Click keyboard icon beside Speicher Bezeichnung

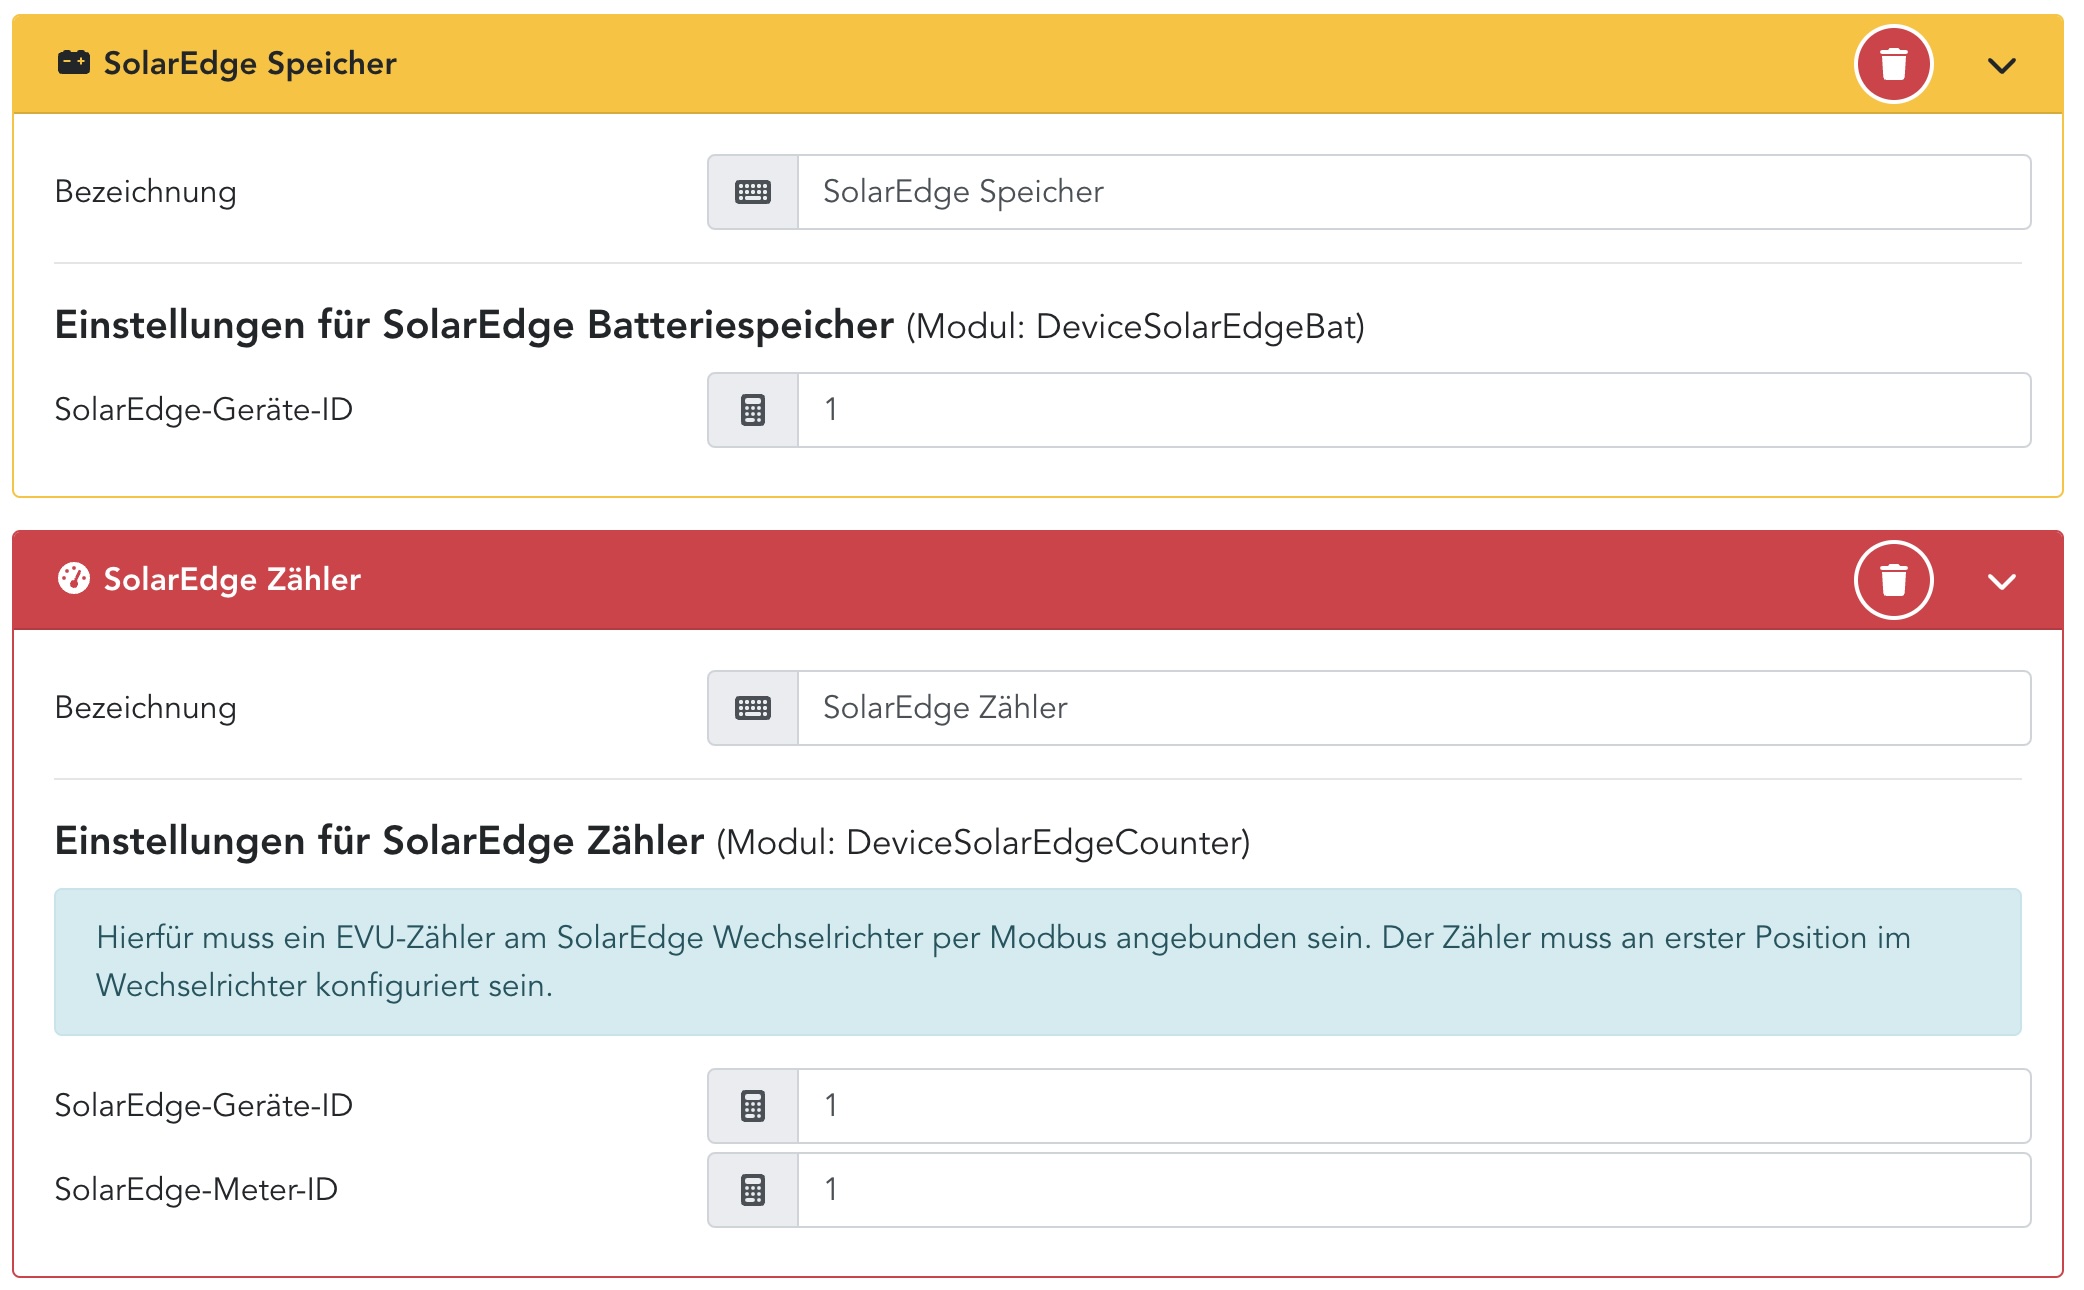752,192
